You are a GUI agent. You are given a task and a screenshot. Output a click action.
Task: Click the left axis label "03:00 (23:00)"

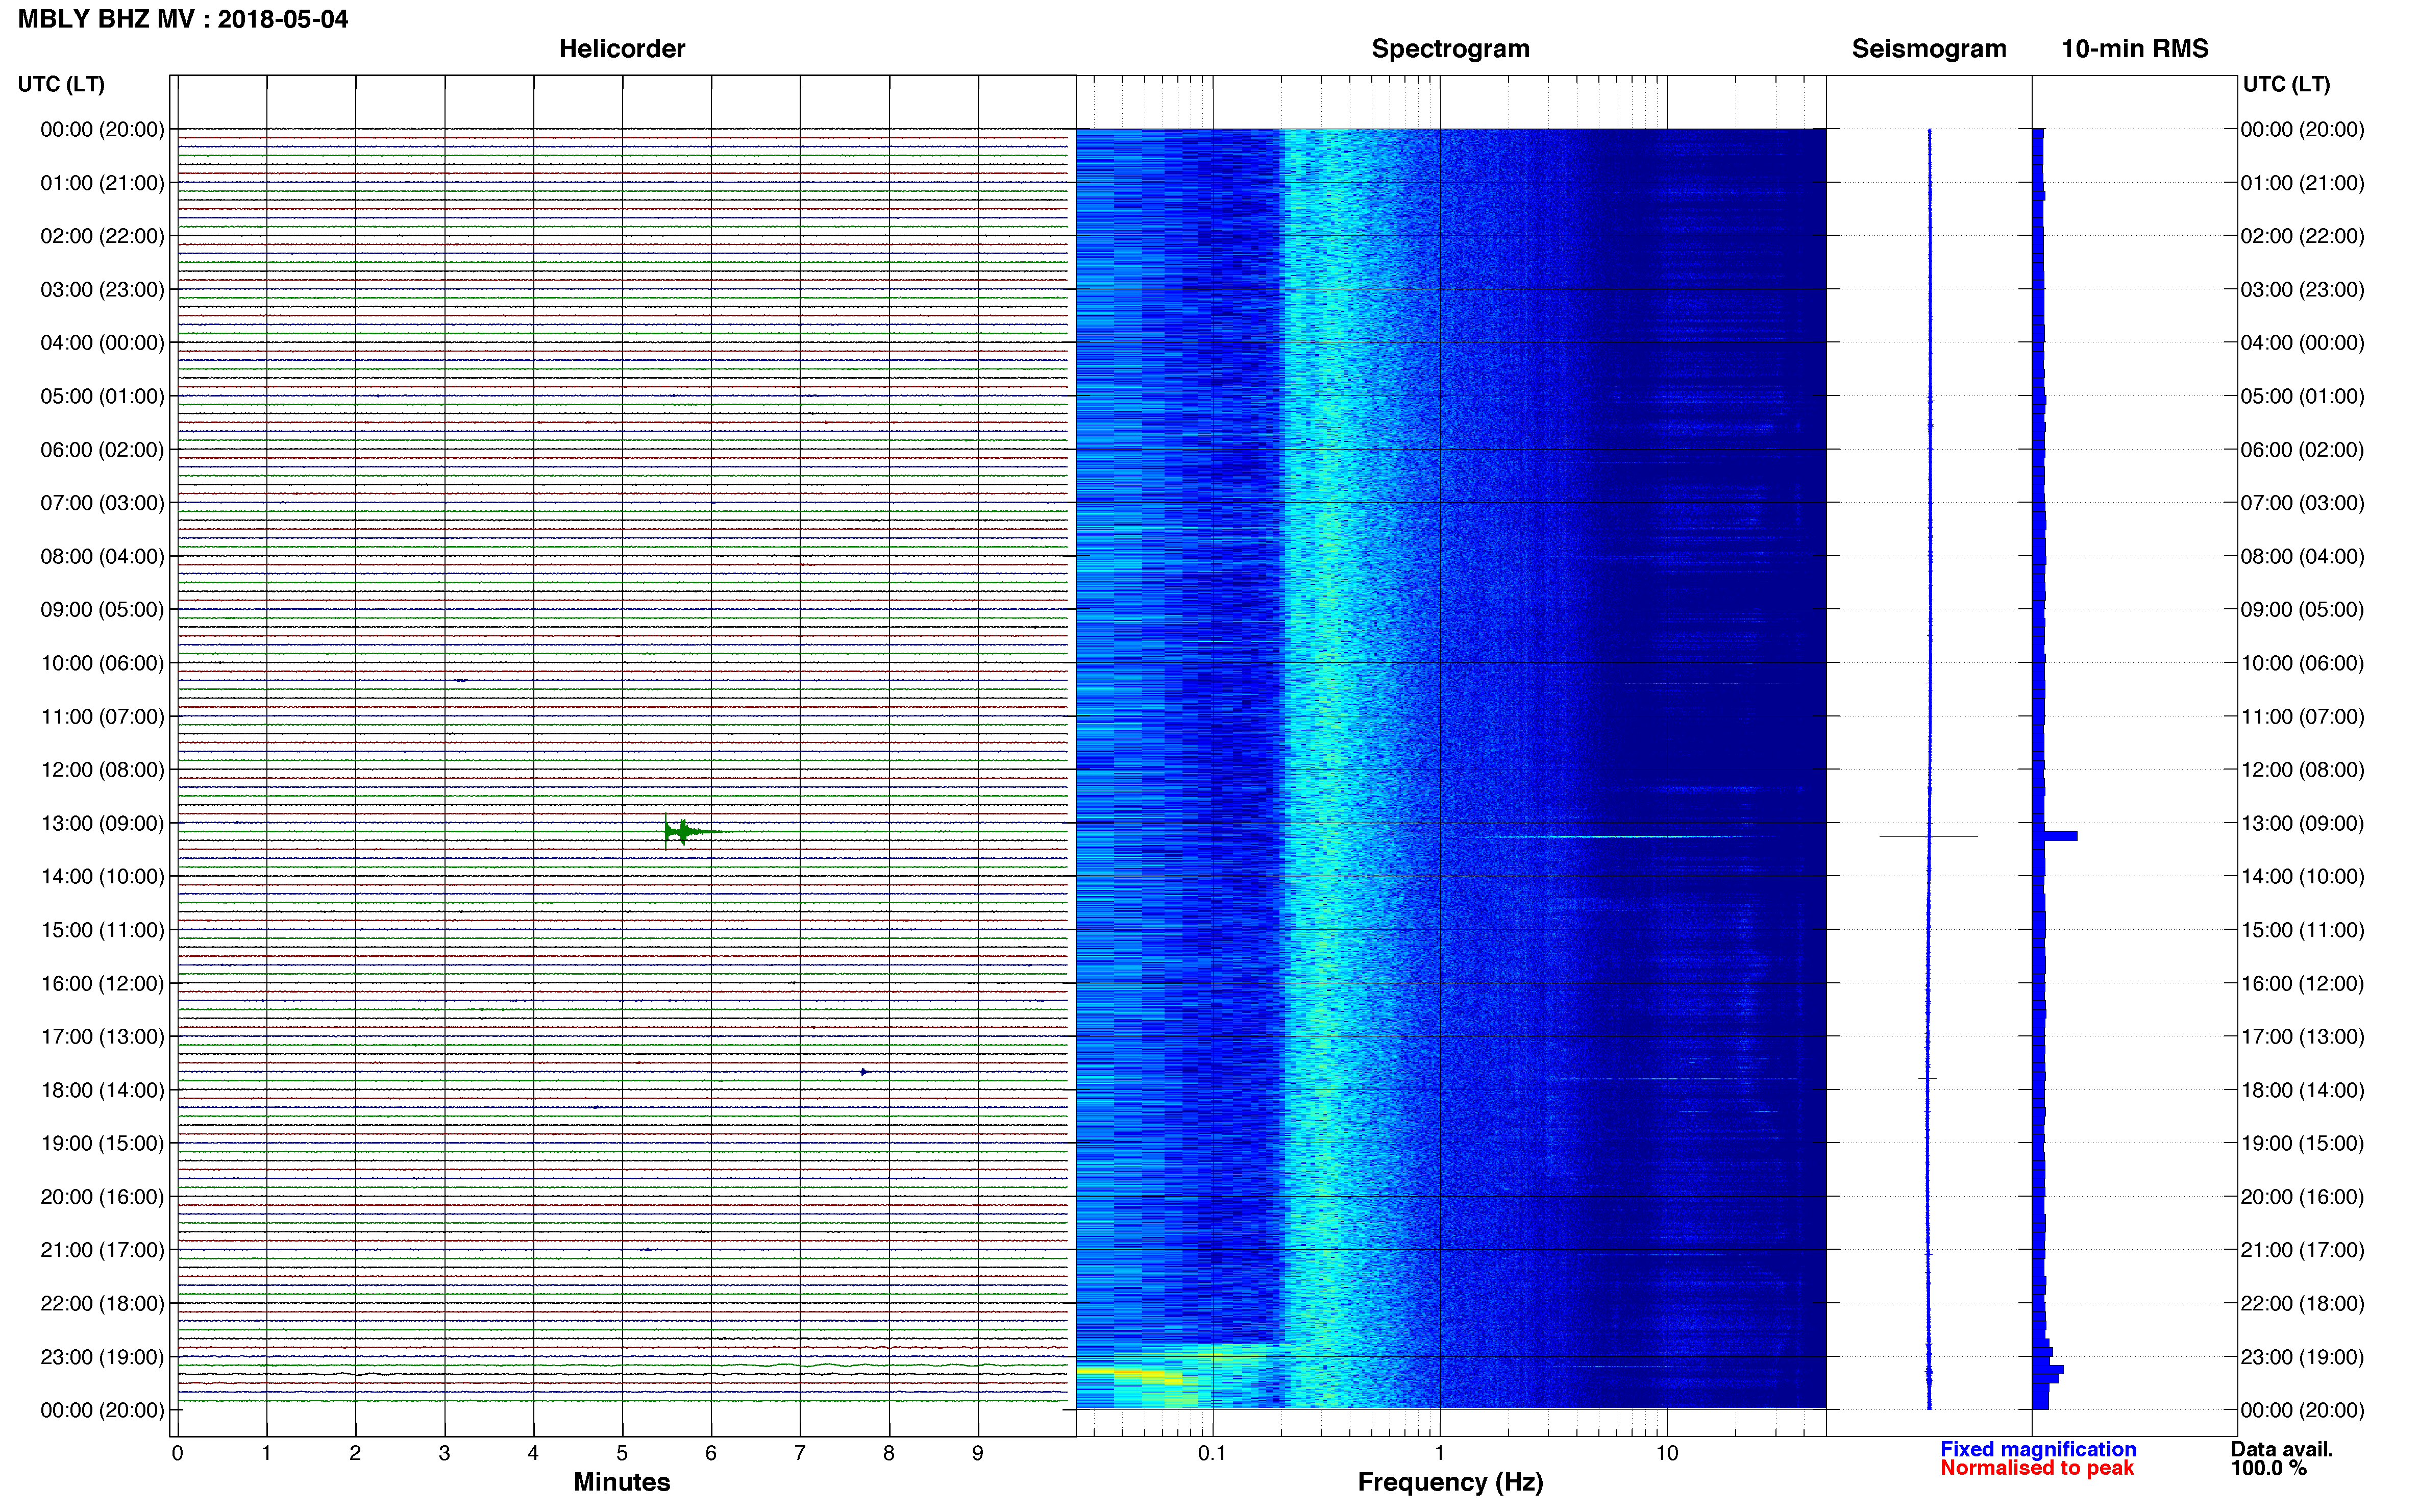(x=102, y=289)
